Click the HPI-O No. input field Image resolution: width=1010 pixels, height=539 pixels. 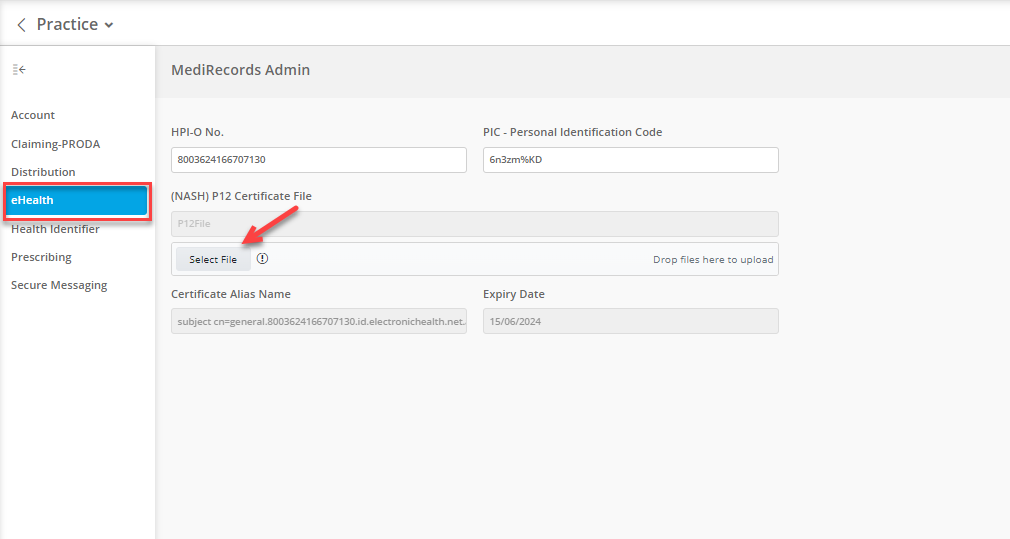click(x=319, y=160)
